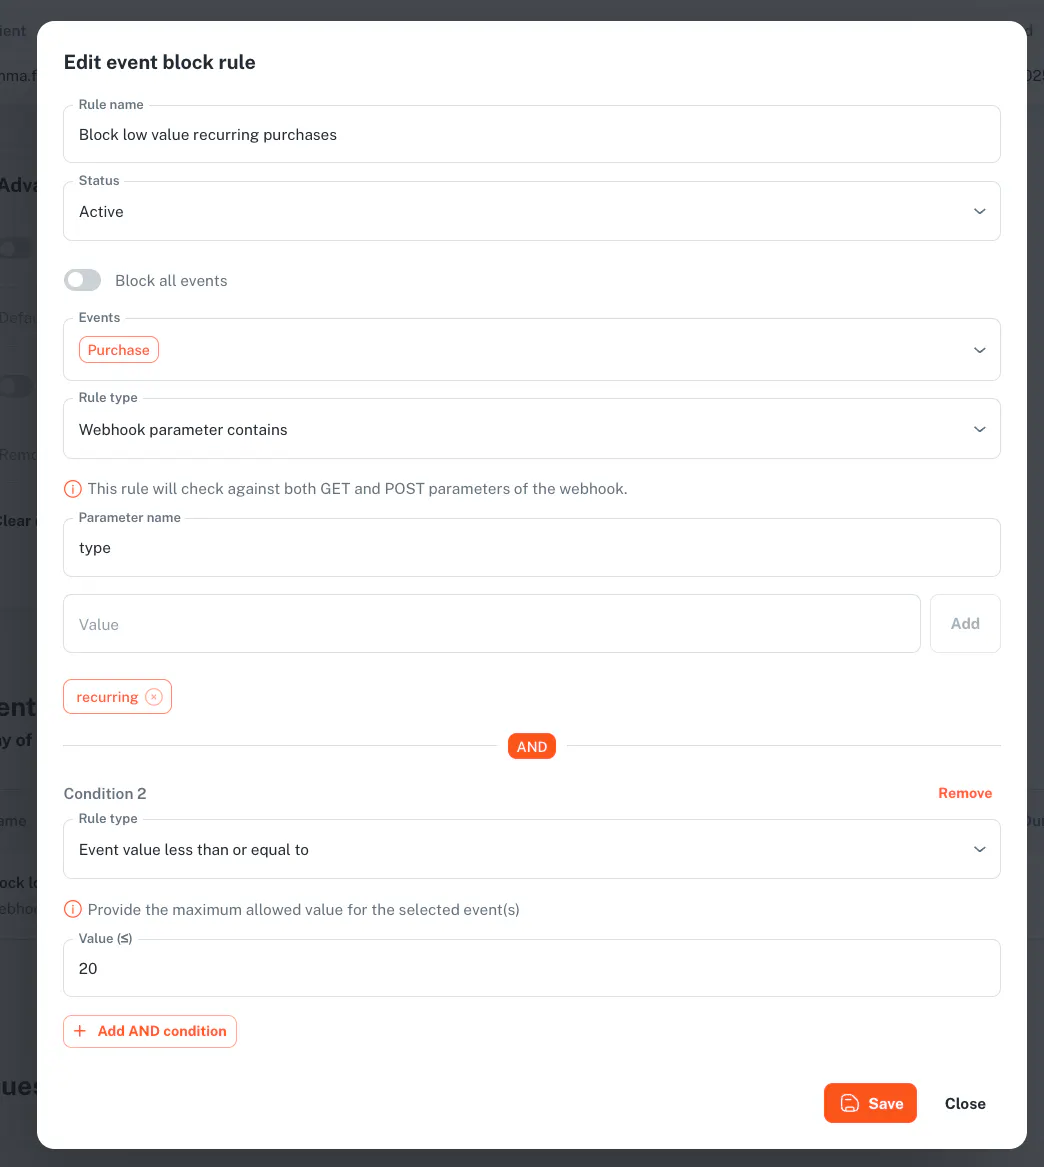Click the plus icon in Add AND condition
The image size is (1044, 1167).
coord(81,1031)
